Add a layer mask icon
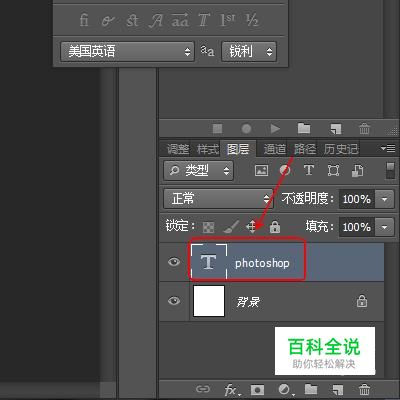Image resolution: width=400 pixels, height=400 pixels. [257, 389]
